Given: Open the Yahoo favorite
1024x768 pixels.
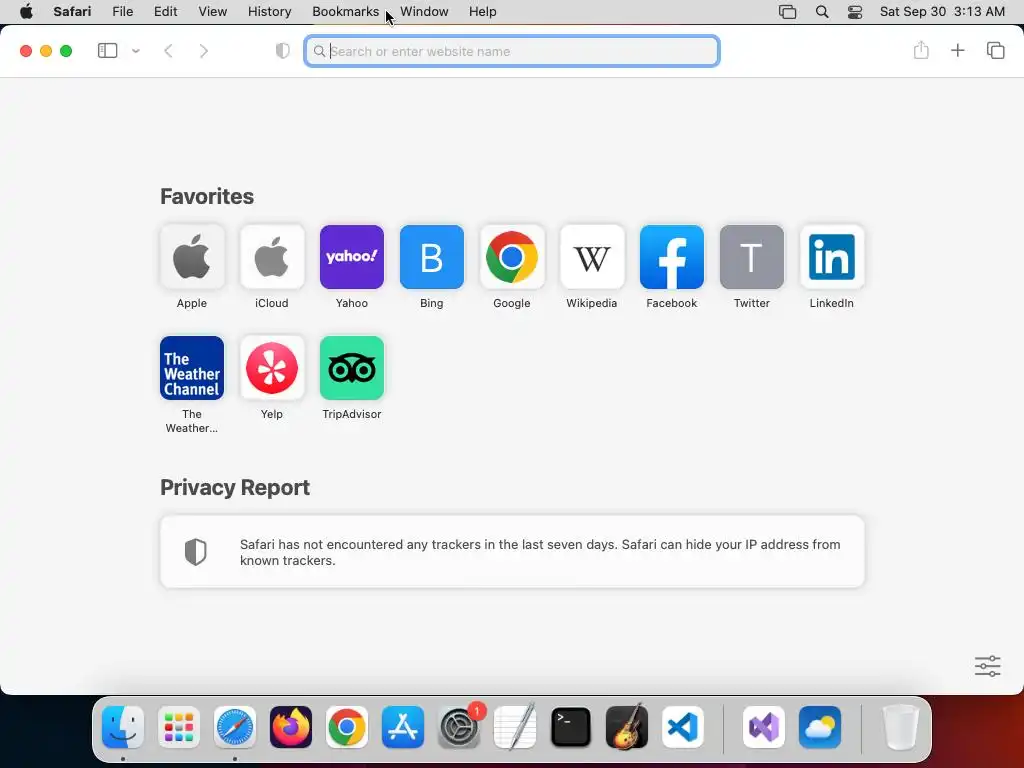Looking at the screenshot, I should click(x=352, y=257).
